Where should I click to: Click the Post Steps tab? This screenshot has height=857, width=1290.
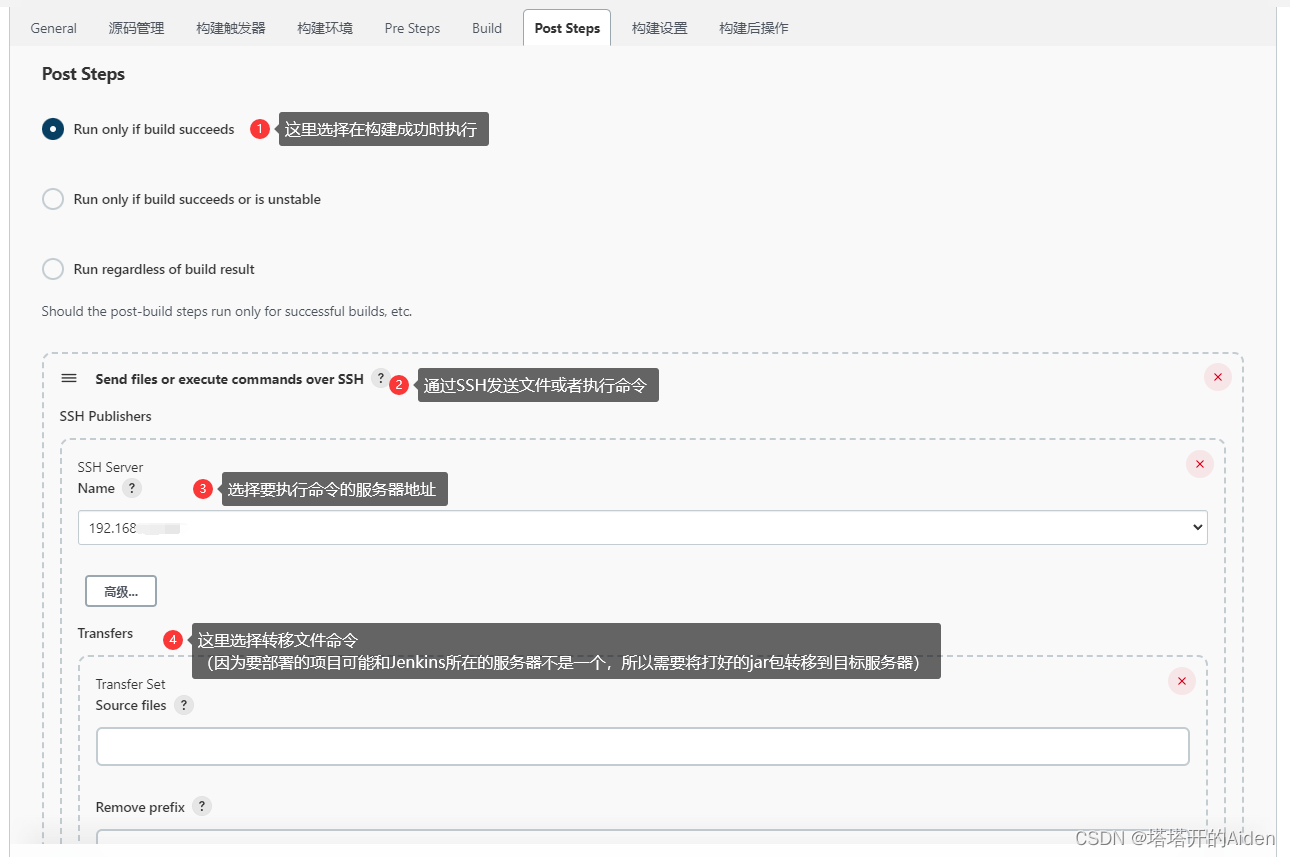pos(567,28)
